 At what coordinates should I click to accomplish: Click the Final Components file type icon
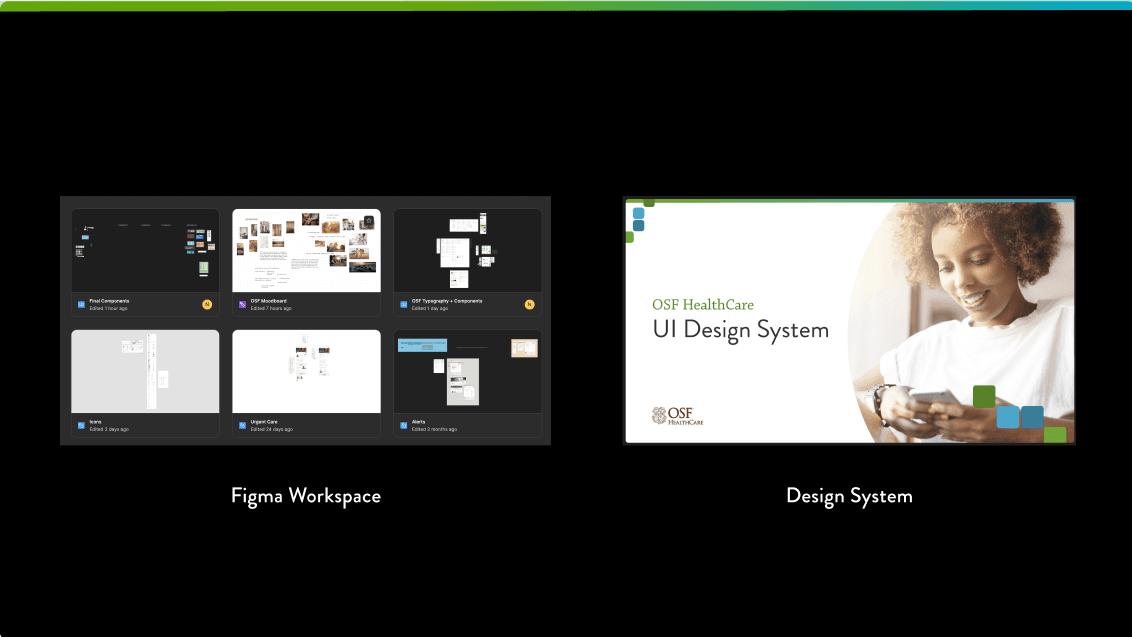pyautogui.click(x=81, y=305)
